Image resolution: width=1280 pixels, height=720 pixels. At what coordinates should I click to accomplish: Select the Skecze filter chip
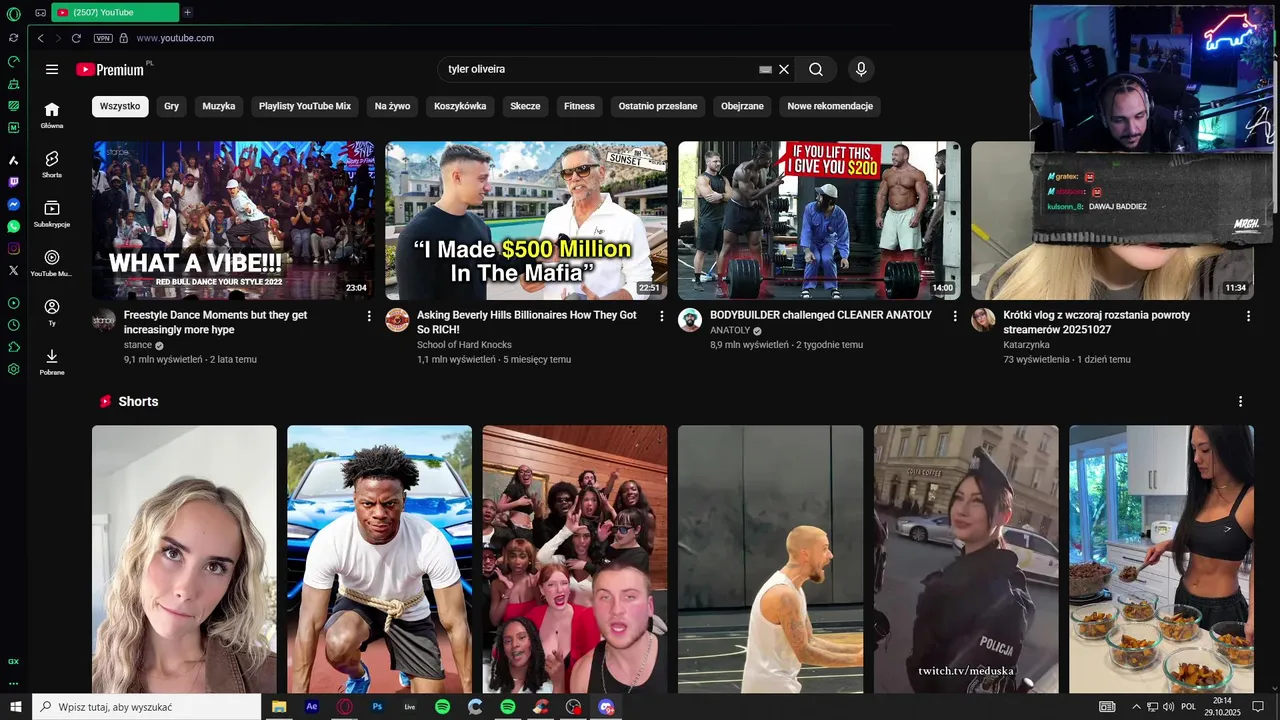pyautogui.click(x=525, y=106)
